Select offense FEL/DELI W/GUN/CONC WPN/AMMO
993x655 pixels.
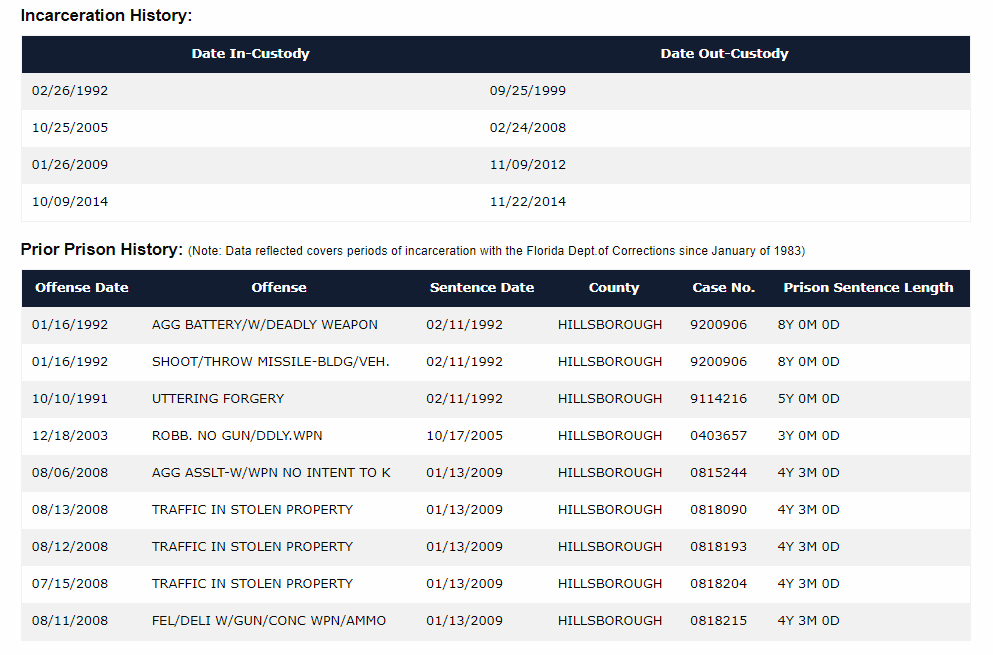click(x=269, y=621)
